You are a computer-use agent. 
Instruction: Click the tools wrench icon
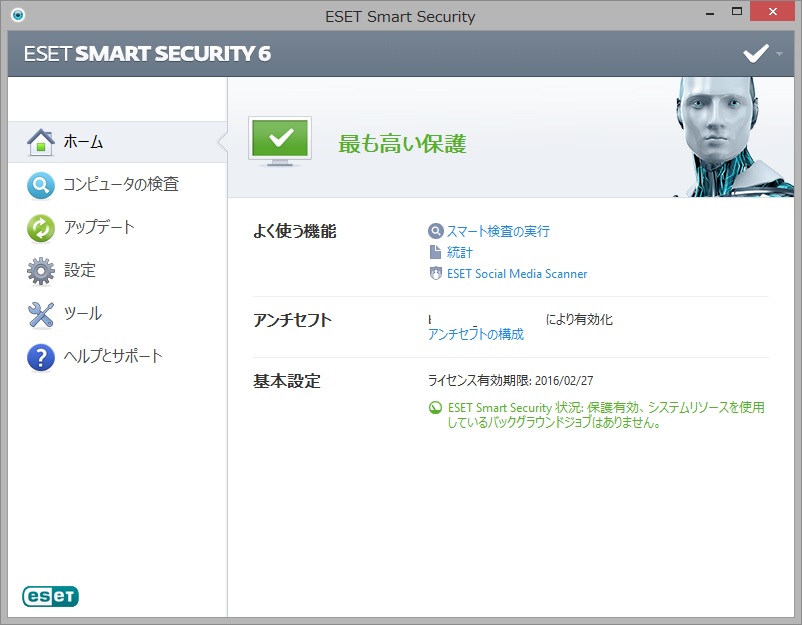[x=40, y=314]
